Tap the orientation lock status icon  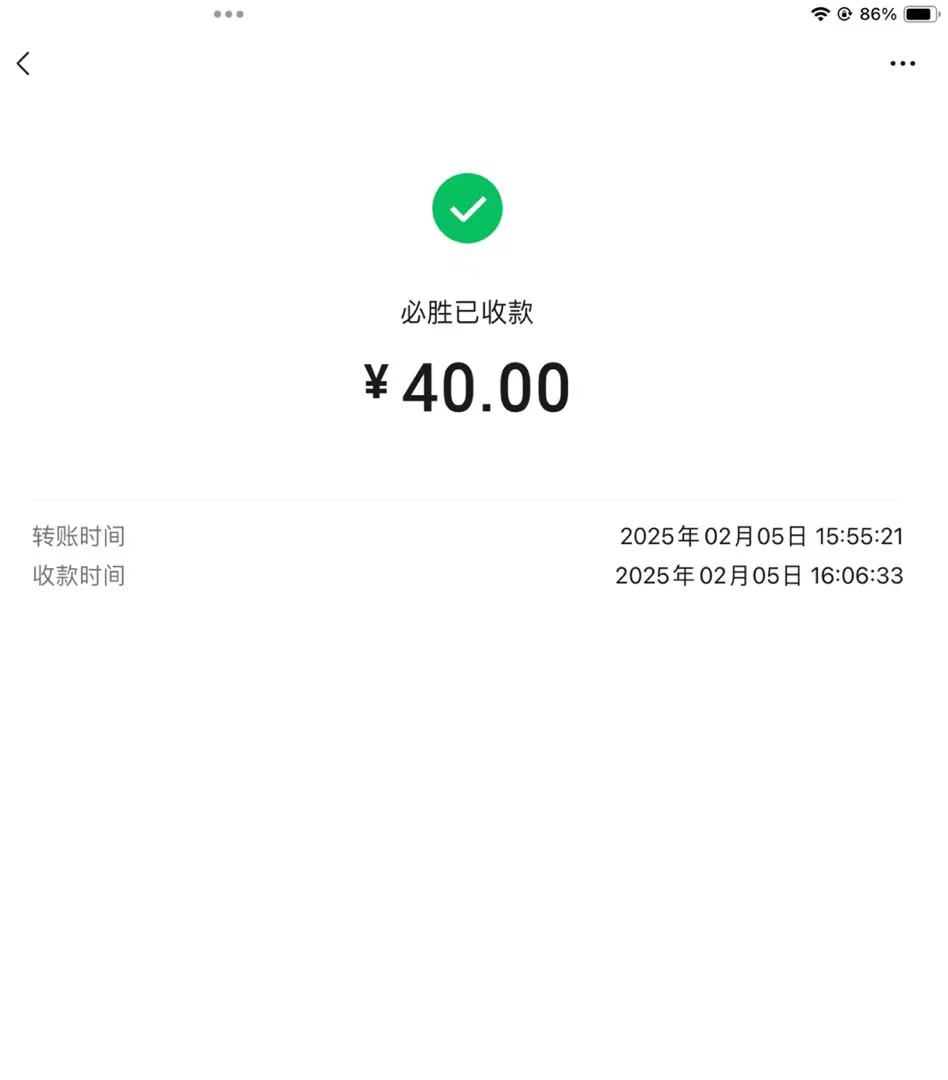click(845, 14)
